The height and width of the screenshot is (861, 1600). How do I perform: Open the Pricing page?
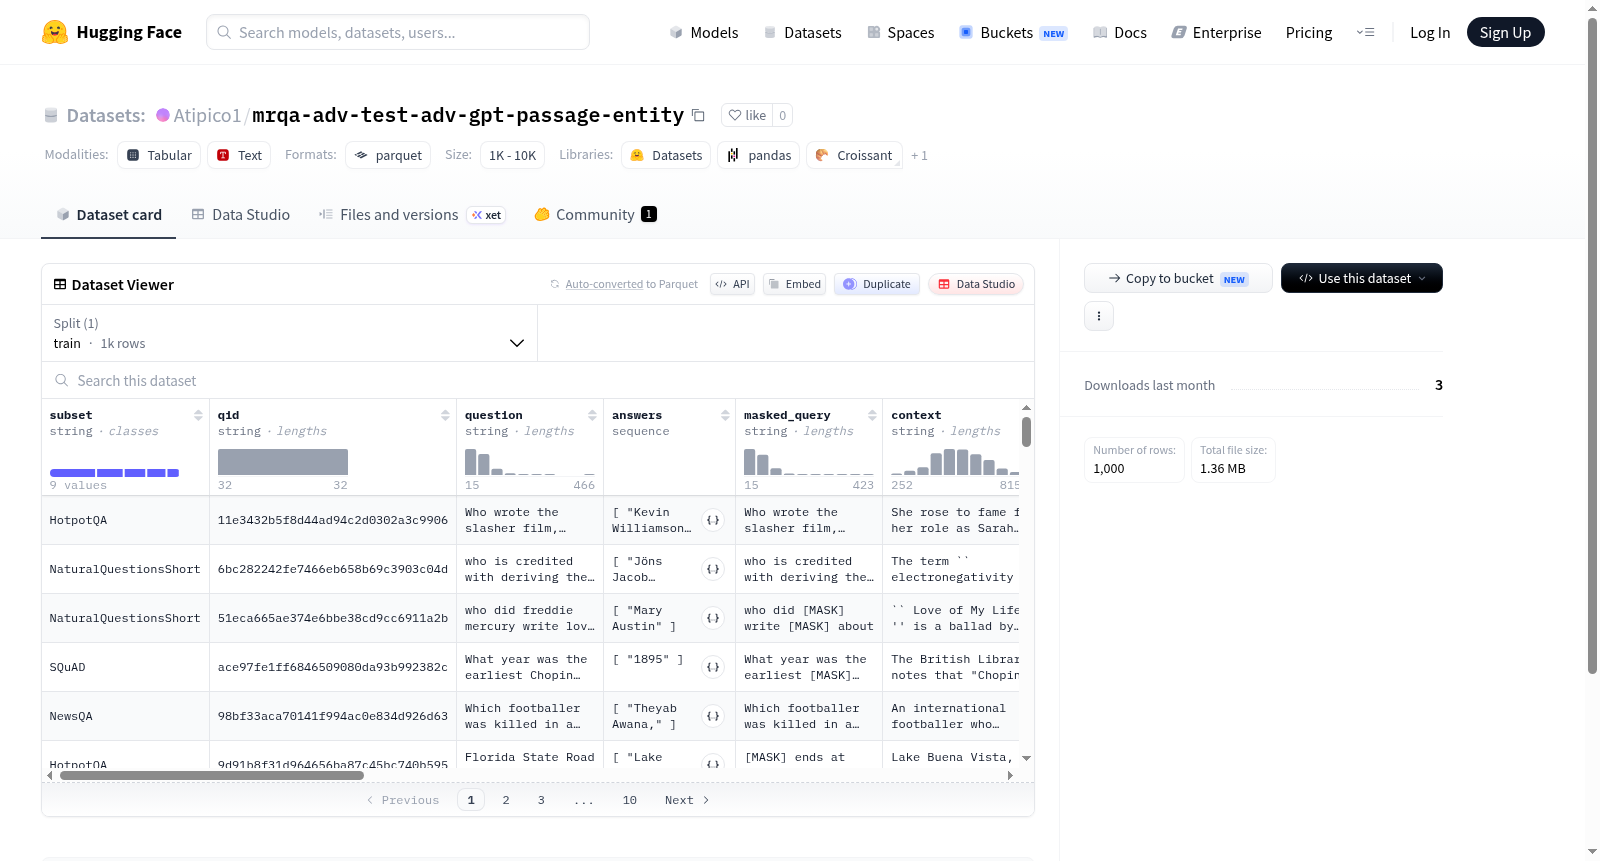click(1308, 32)
